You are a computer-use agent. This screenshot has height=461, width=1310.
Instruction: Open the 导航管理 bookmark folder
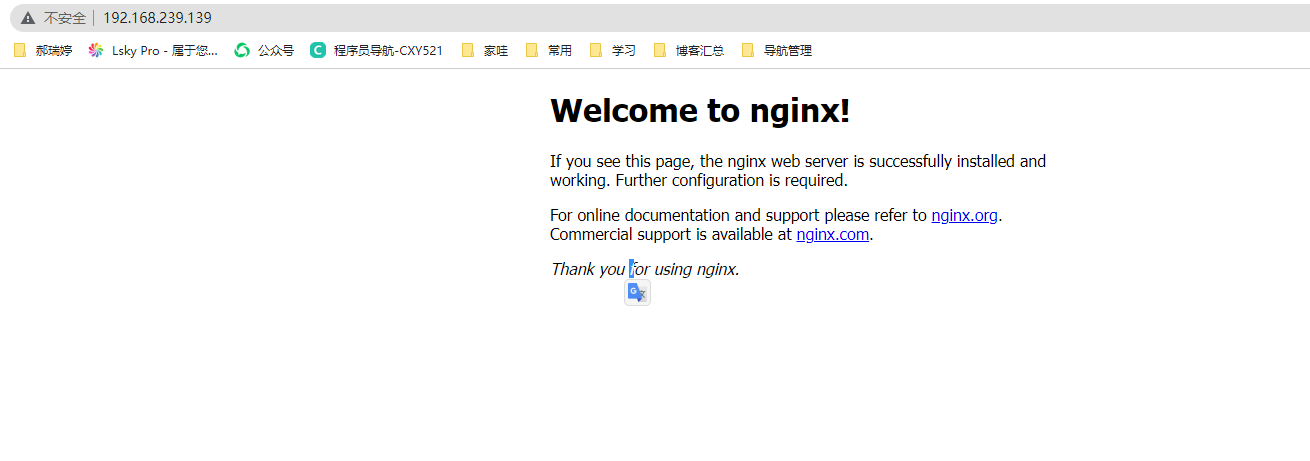point(777,50)
